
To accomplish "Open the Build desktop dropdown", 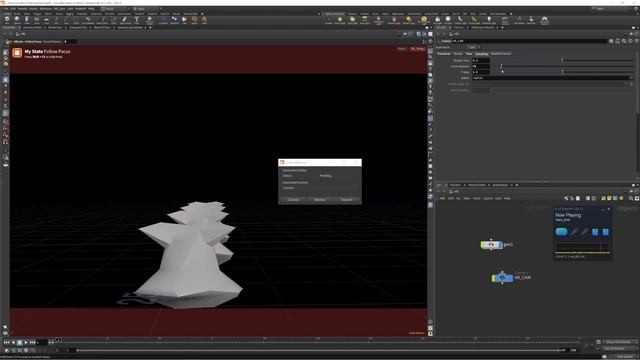I will pyautogui.click(x=115, y=9).
